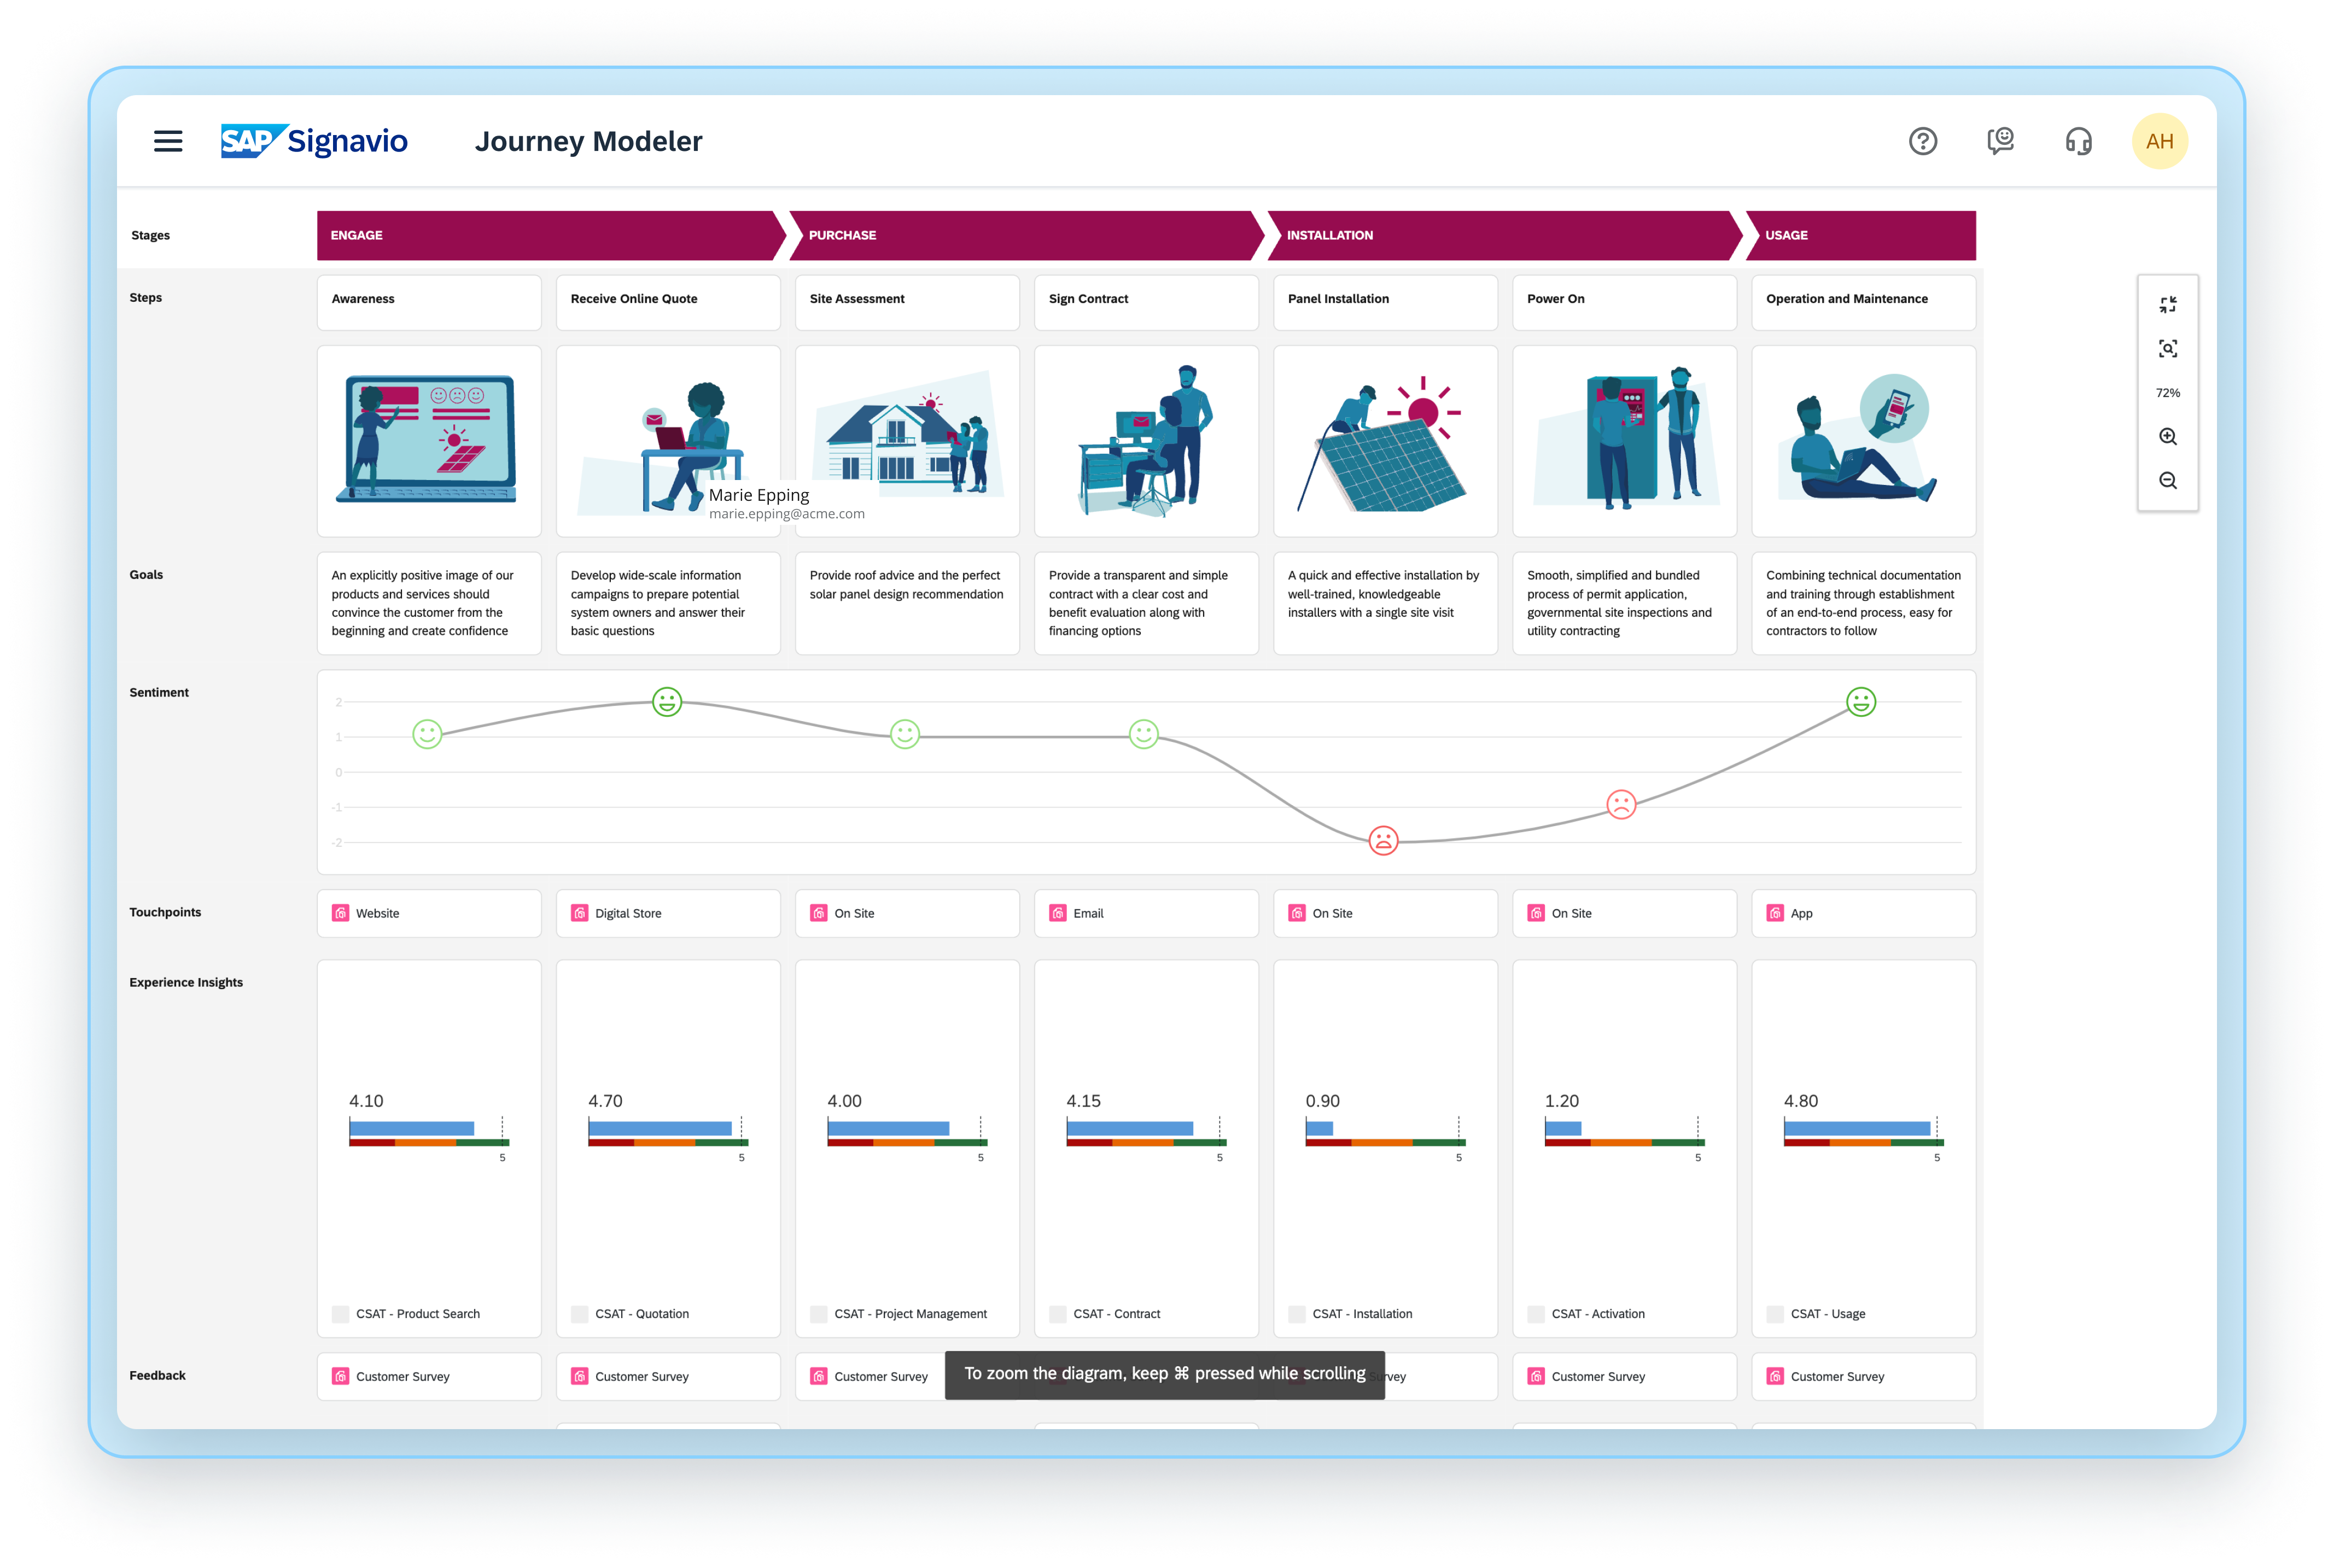2334x1568 pixels.
Task: Zoom in with magnifier plus icon
Action: coord(2167,437)
